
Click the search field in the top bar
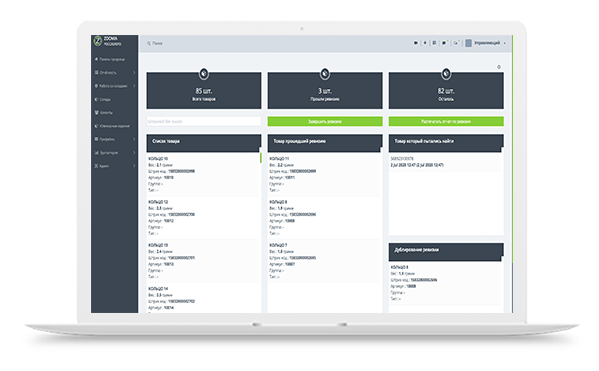[x=267, y=43]
